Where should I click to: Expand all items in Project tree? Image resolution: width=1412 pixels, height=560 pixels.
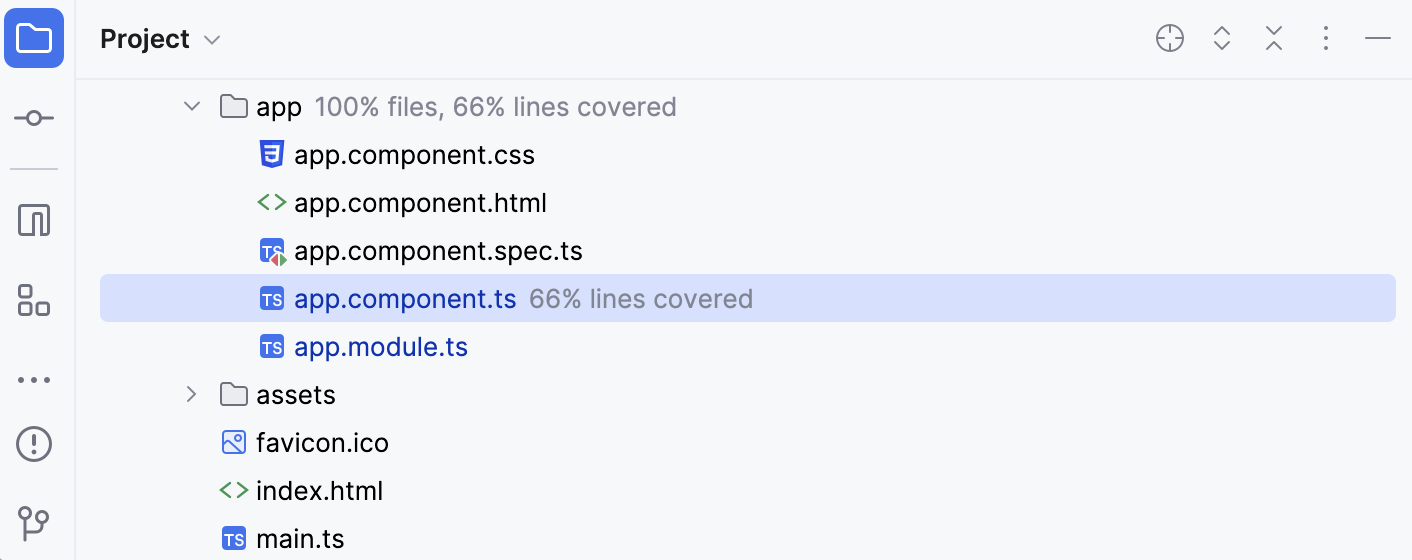[x=1221, y=39]
